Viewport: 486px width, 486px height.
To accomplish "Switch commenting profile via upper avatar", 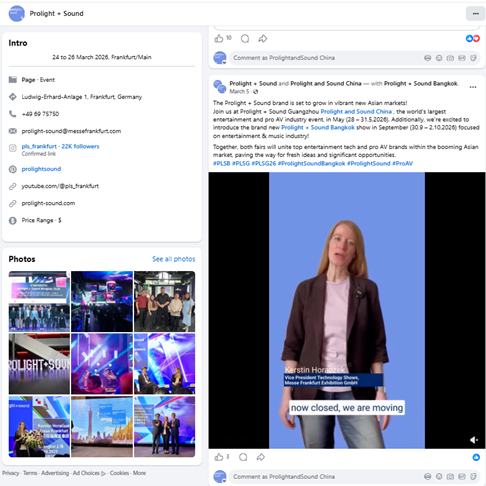I will coord(220,58).
